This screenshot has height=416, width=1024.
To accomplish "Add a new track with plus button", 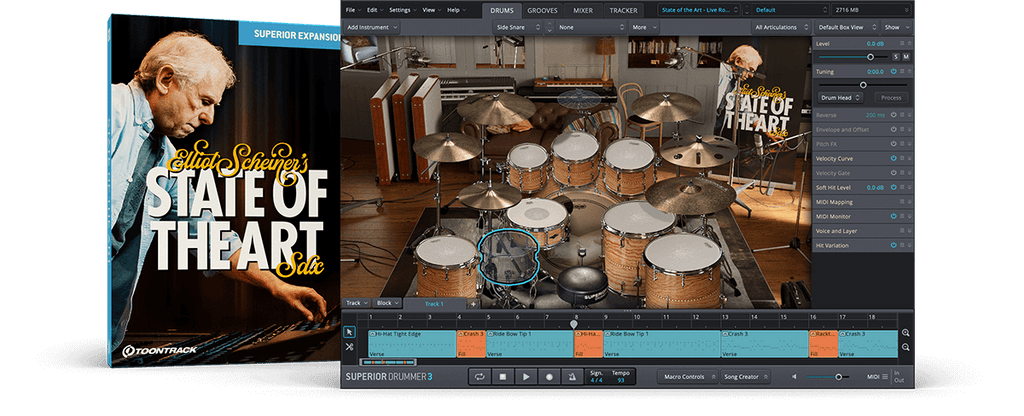I will click(473, 304).
